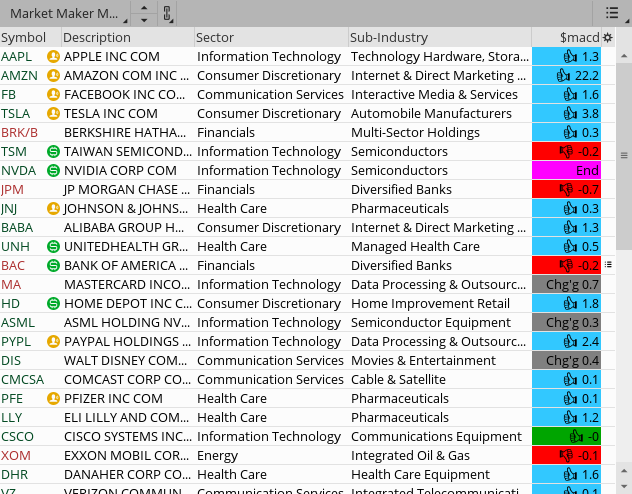Click the red thumbs-down MACD cell for JPM
This screenshot has width=632, height=494.
coord(567,190)
